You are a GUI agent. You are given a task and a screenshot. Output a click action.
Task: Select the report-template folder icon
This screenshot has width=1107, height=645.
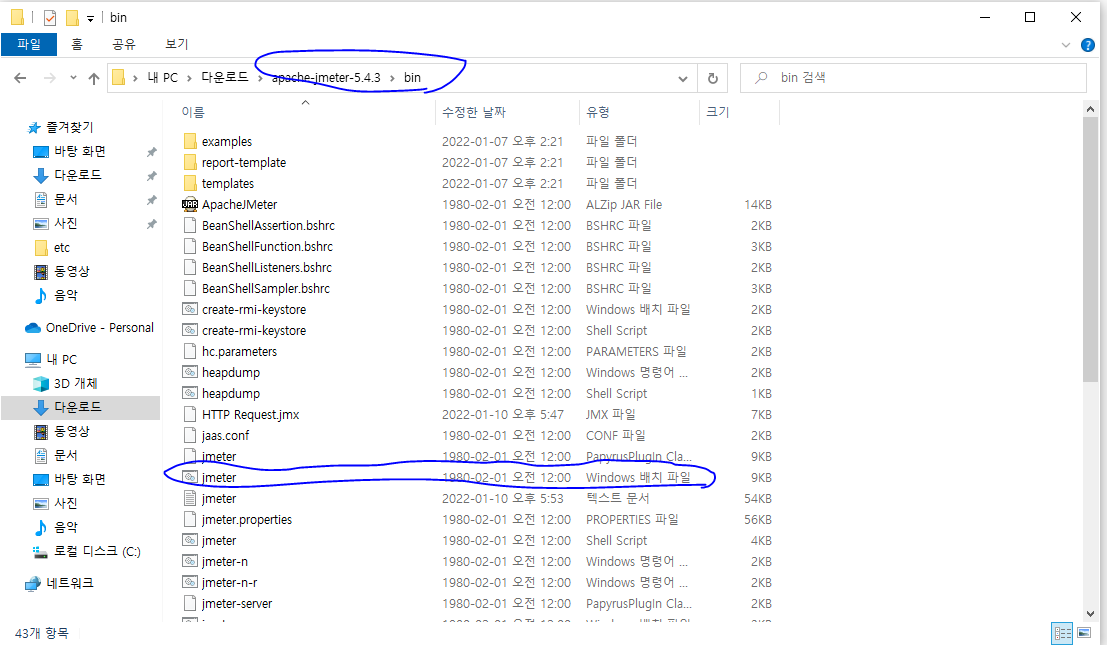pyautogui.click(x=190, y=162)
